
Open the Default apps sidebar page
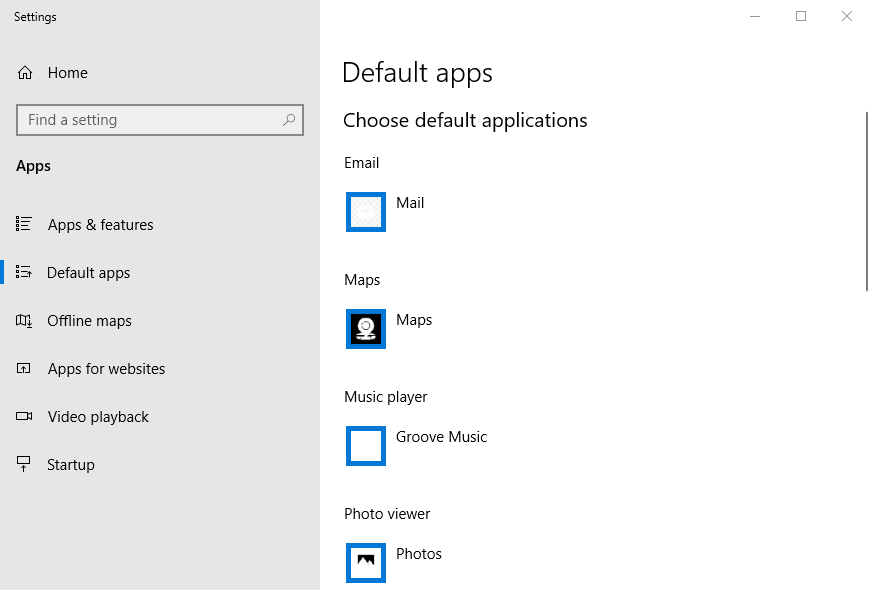click(88, 273)
